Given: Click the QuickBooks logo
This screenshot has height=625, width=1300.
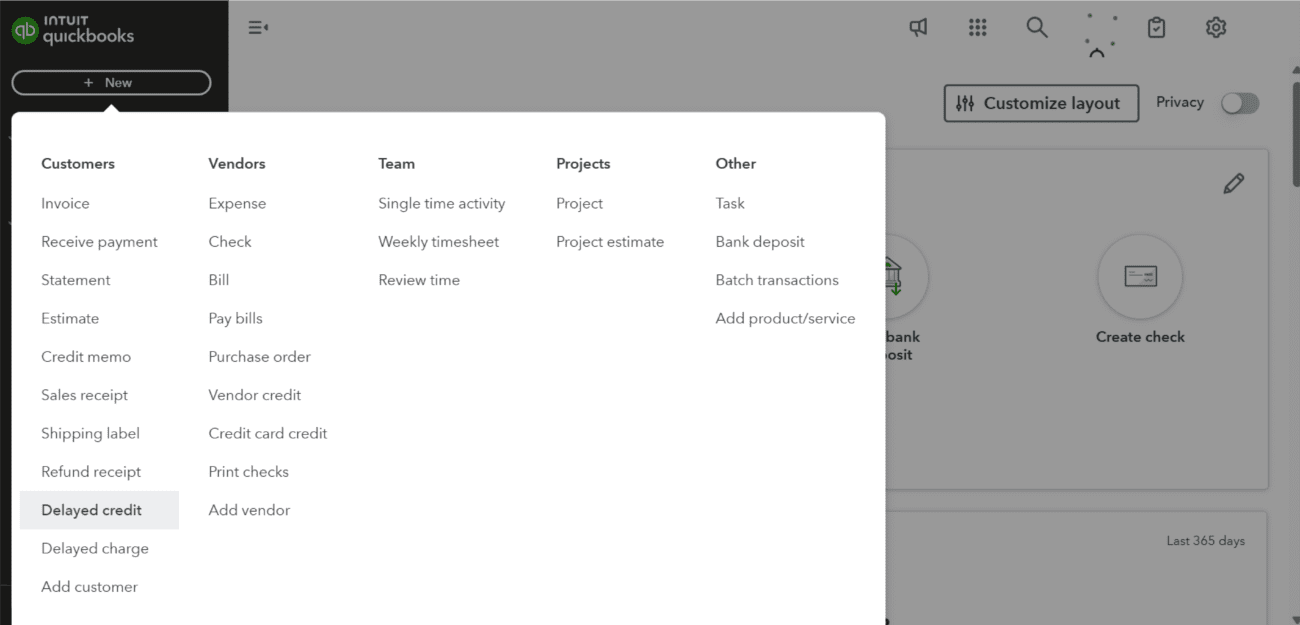Looking at the screenshot, I should click(73, 30).
